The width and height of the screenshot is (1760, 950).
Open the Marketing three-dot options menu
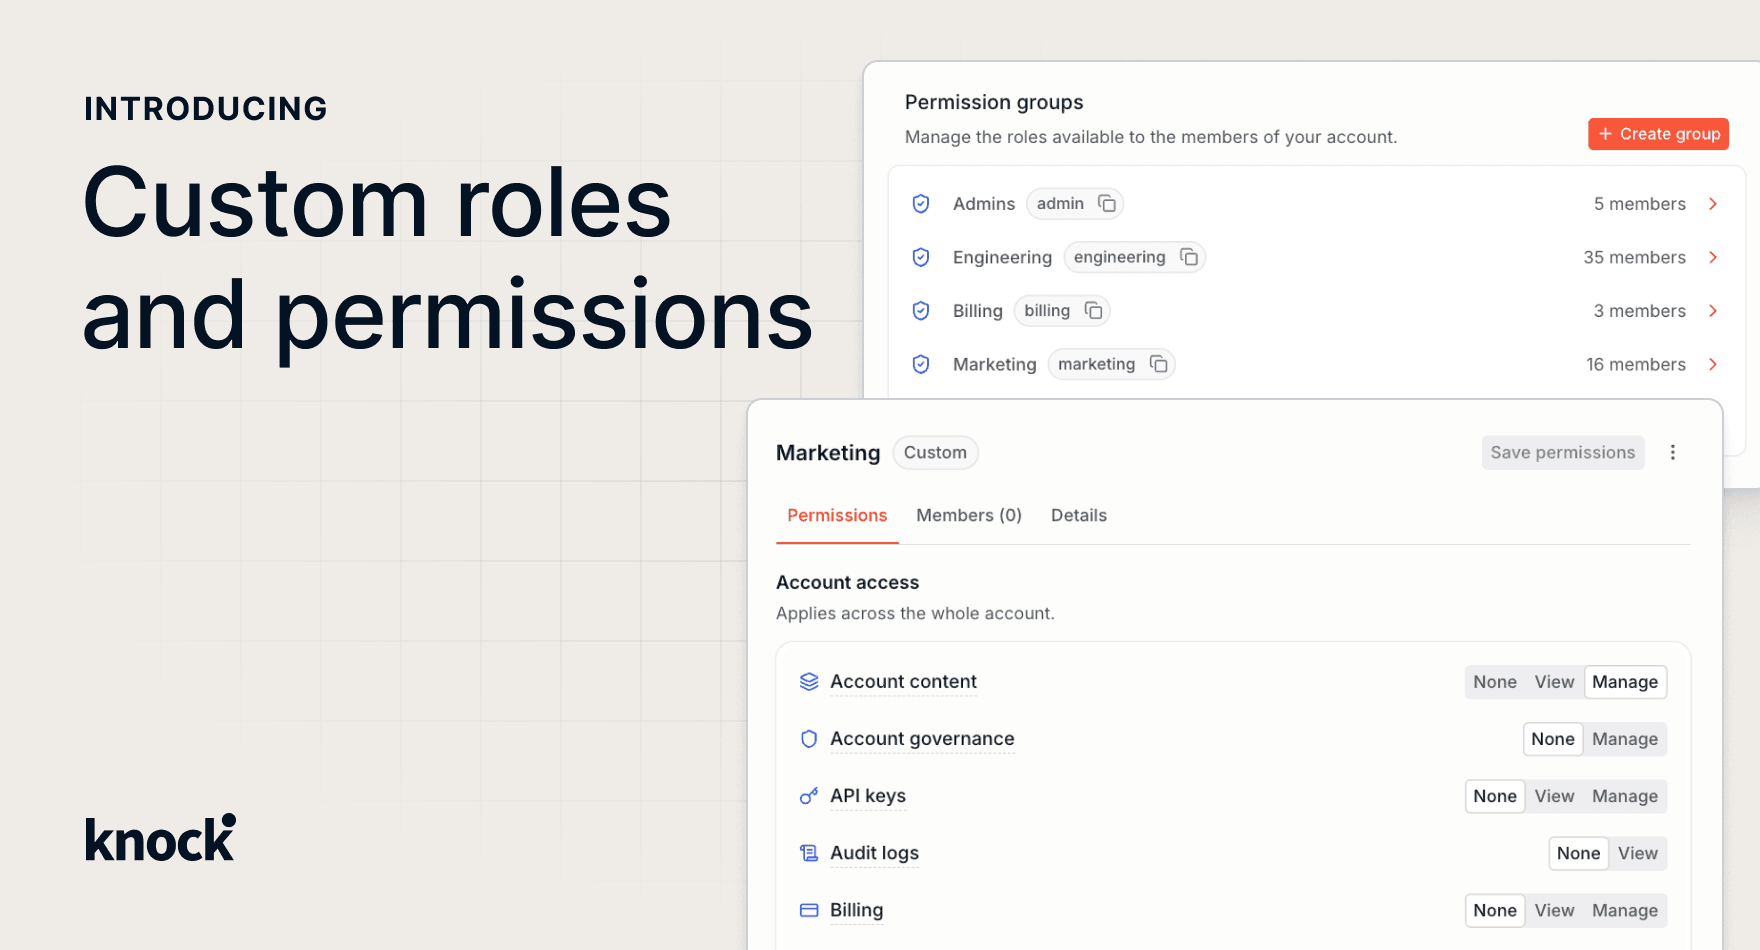[x=1673, y=453]
